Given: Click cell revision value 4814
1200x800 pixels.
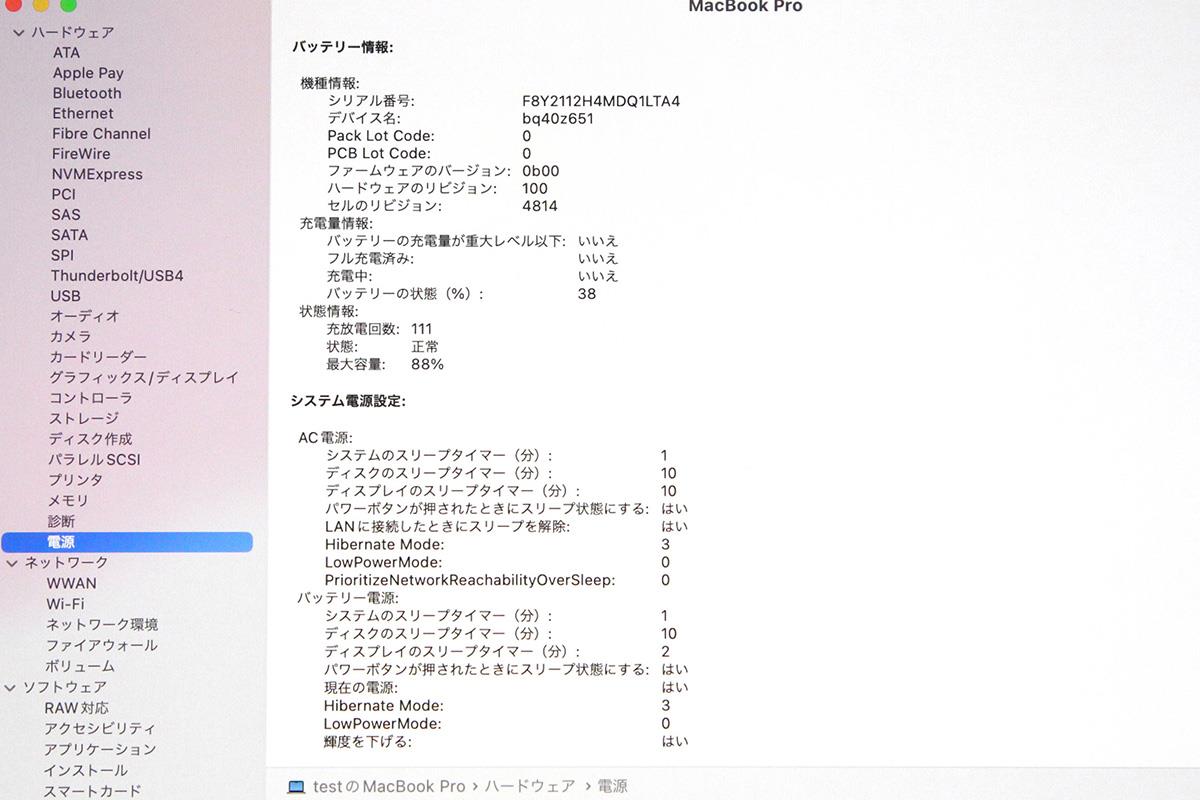Looking at the screenshot, I should coord(540,205).
